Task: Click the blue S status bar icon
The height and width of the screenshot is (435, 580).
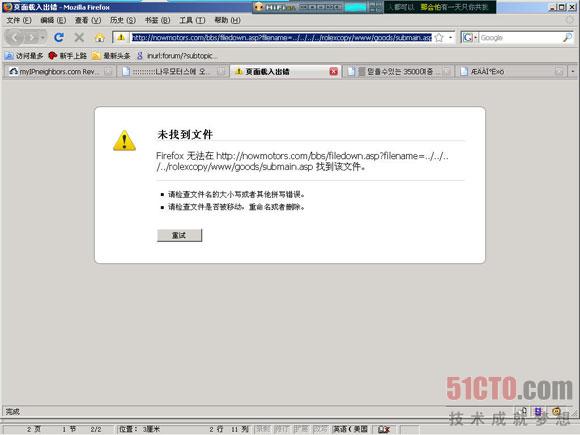Action: click(538, 411)
